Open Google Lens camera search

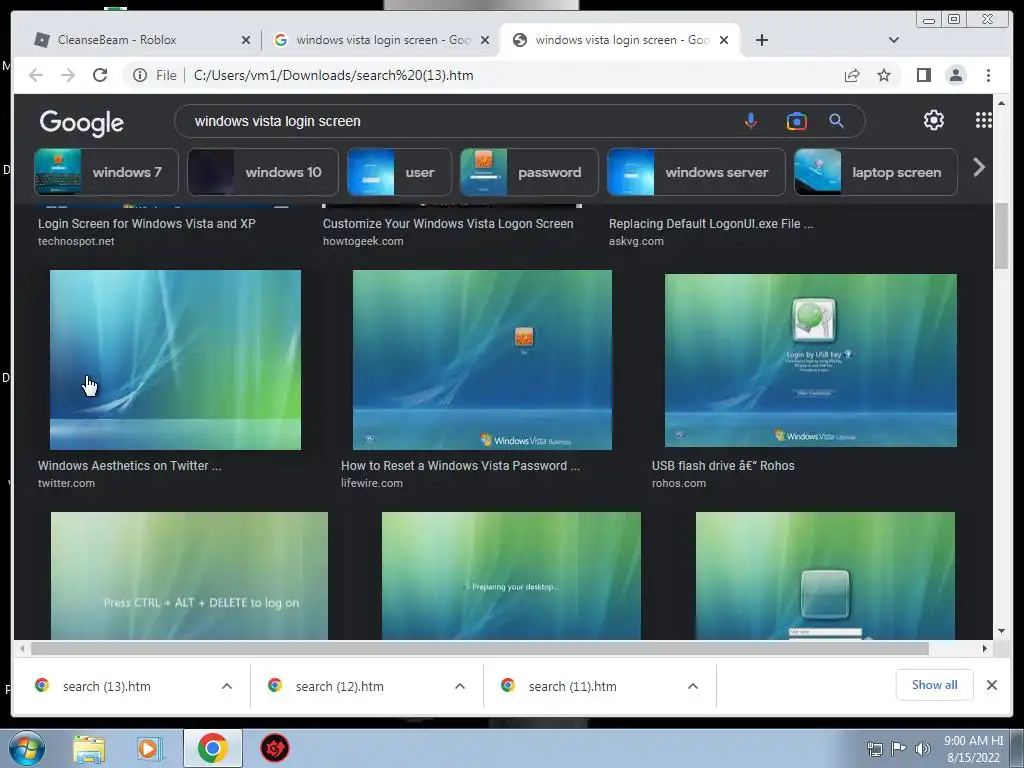pyautogui.click(x=796, y=121)
